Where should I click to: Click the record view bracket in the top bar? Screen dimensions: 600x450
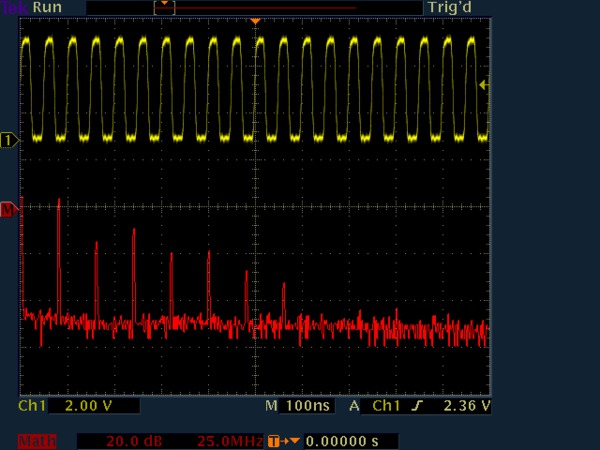pos(165,7)
